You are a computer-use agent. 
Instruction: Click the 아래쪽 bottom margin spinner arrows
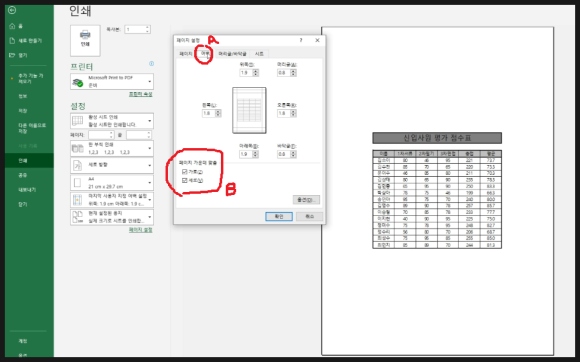click(x=256, y=154)
